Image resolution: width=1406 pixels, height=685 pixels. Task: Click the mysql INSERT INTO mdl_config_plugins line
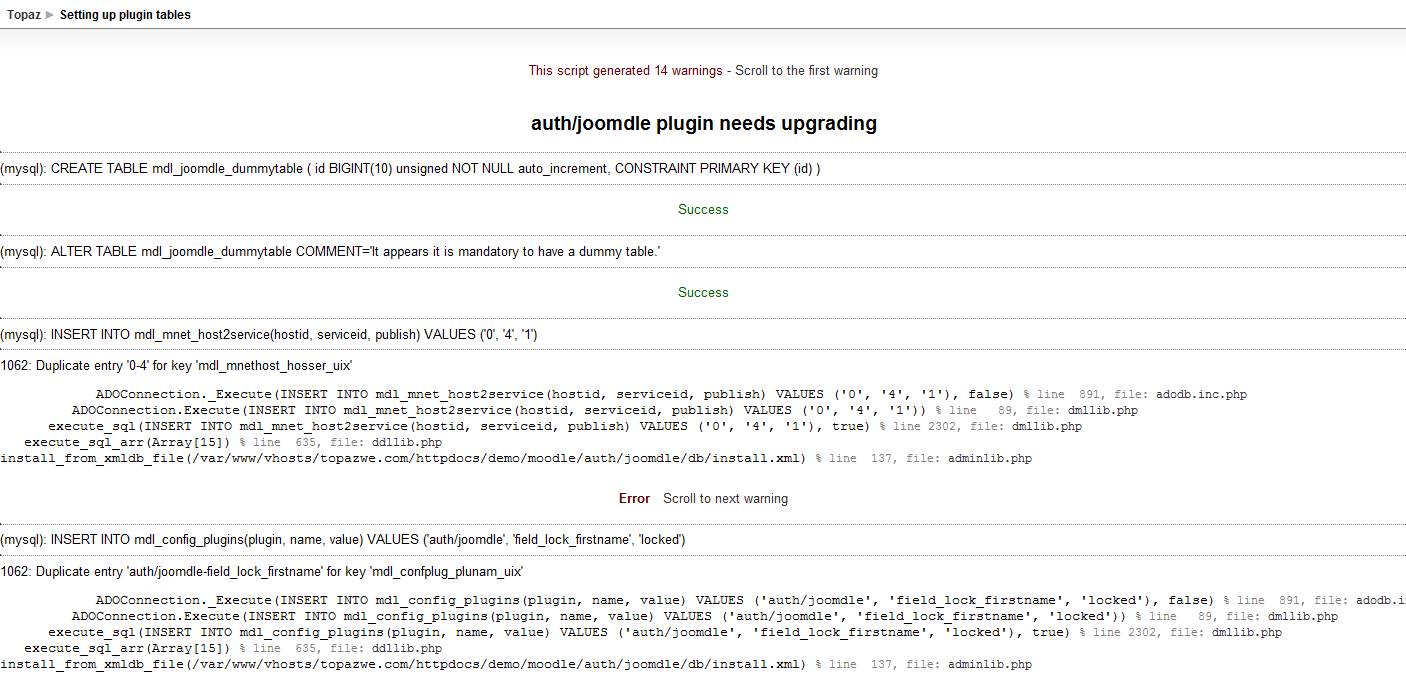pos(342,540)
